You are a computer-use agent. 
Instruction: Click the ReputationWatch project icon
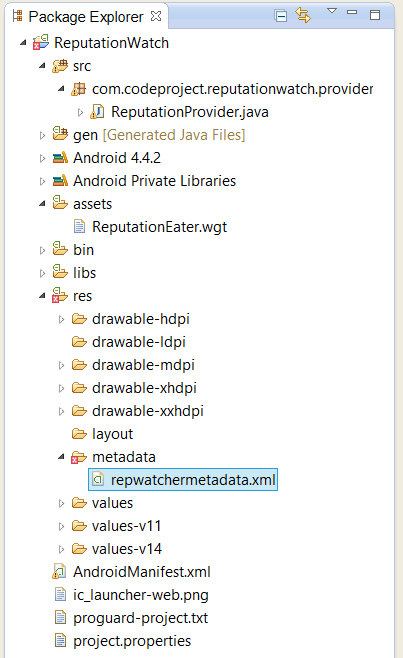click(41, 43)
